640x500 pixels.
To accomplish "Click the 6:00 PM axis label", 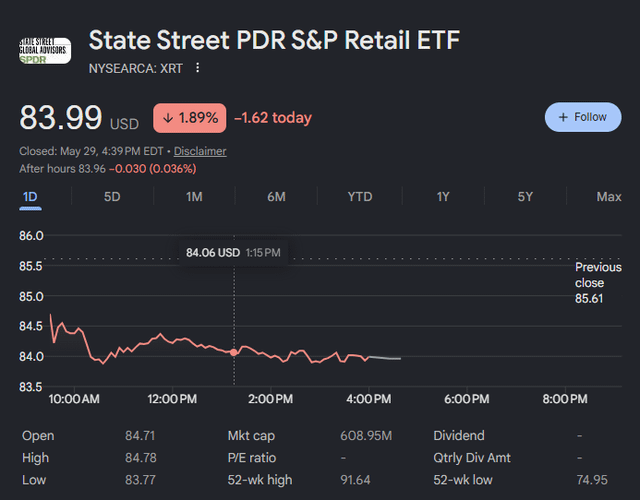I will (x=467, y=399).
